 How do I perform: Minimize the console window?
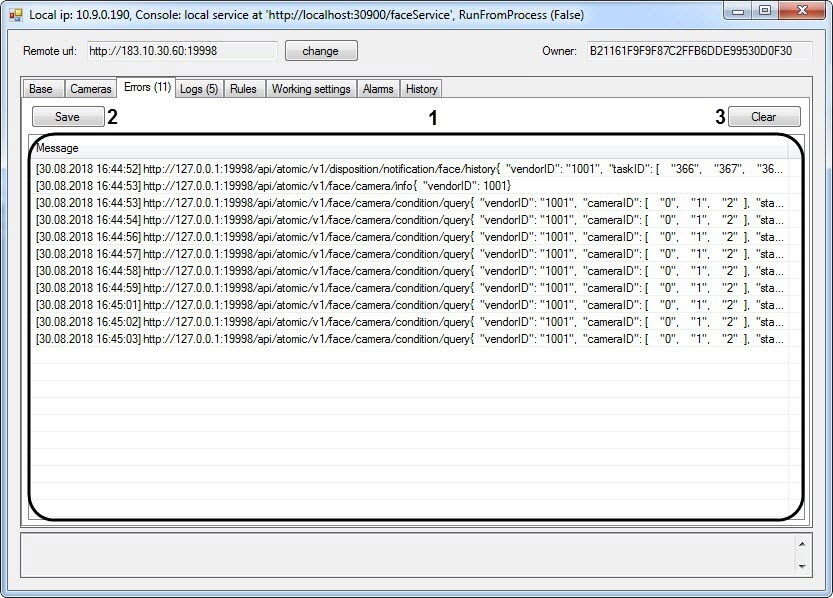(x=738, y=11)
